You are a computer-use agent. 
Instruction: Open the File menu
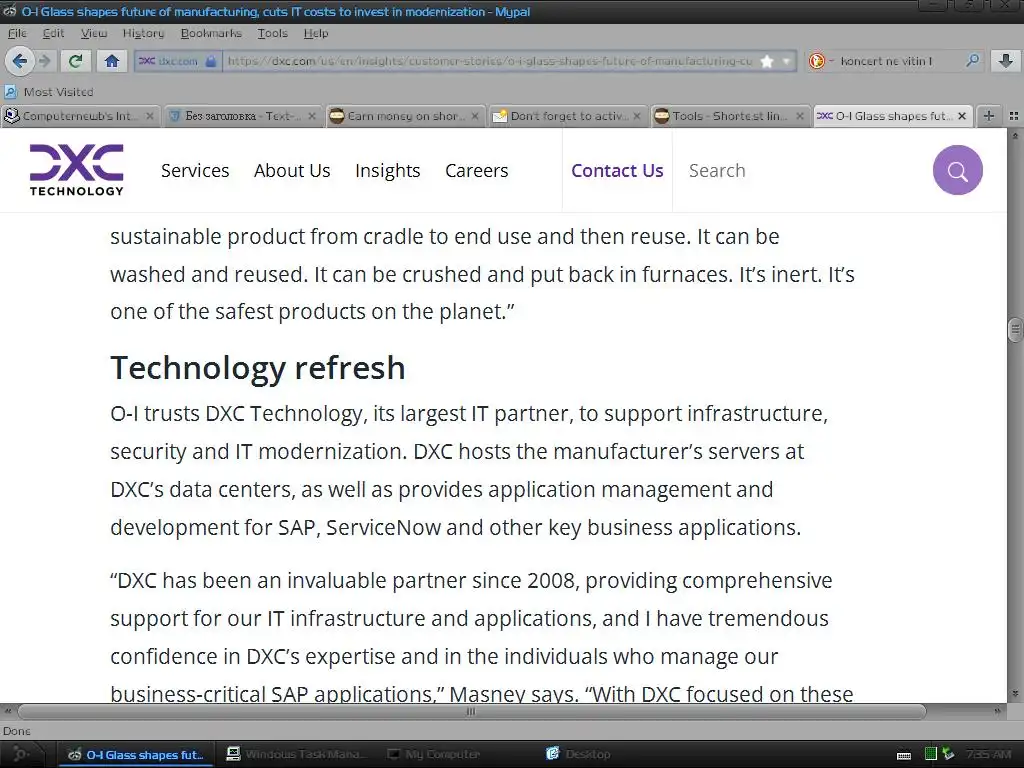click(17, 33)
